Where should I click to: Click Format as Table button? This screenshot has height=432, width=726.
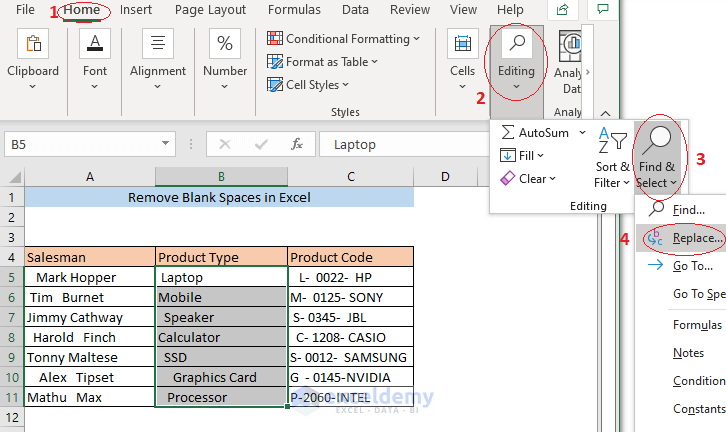(x=322, y=62)
